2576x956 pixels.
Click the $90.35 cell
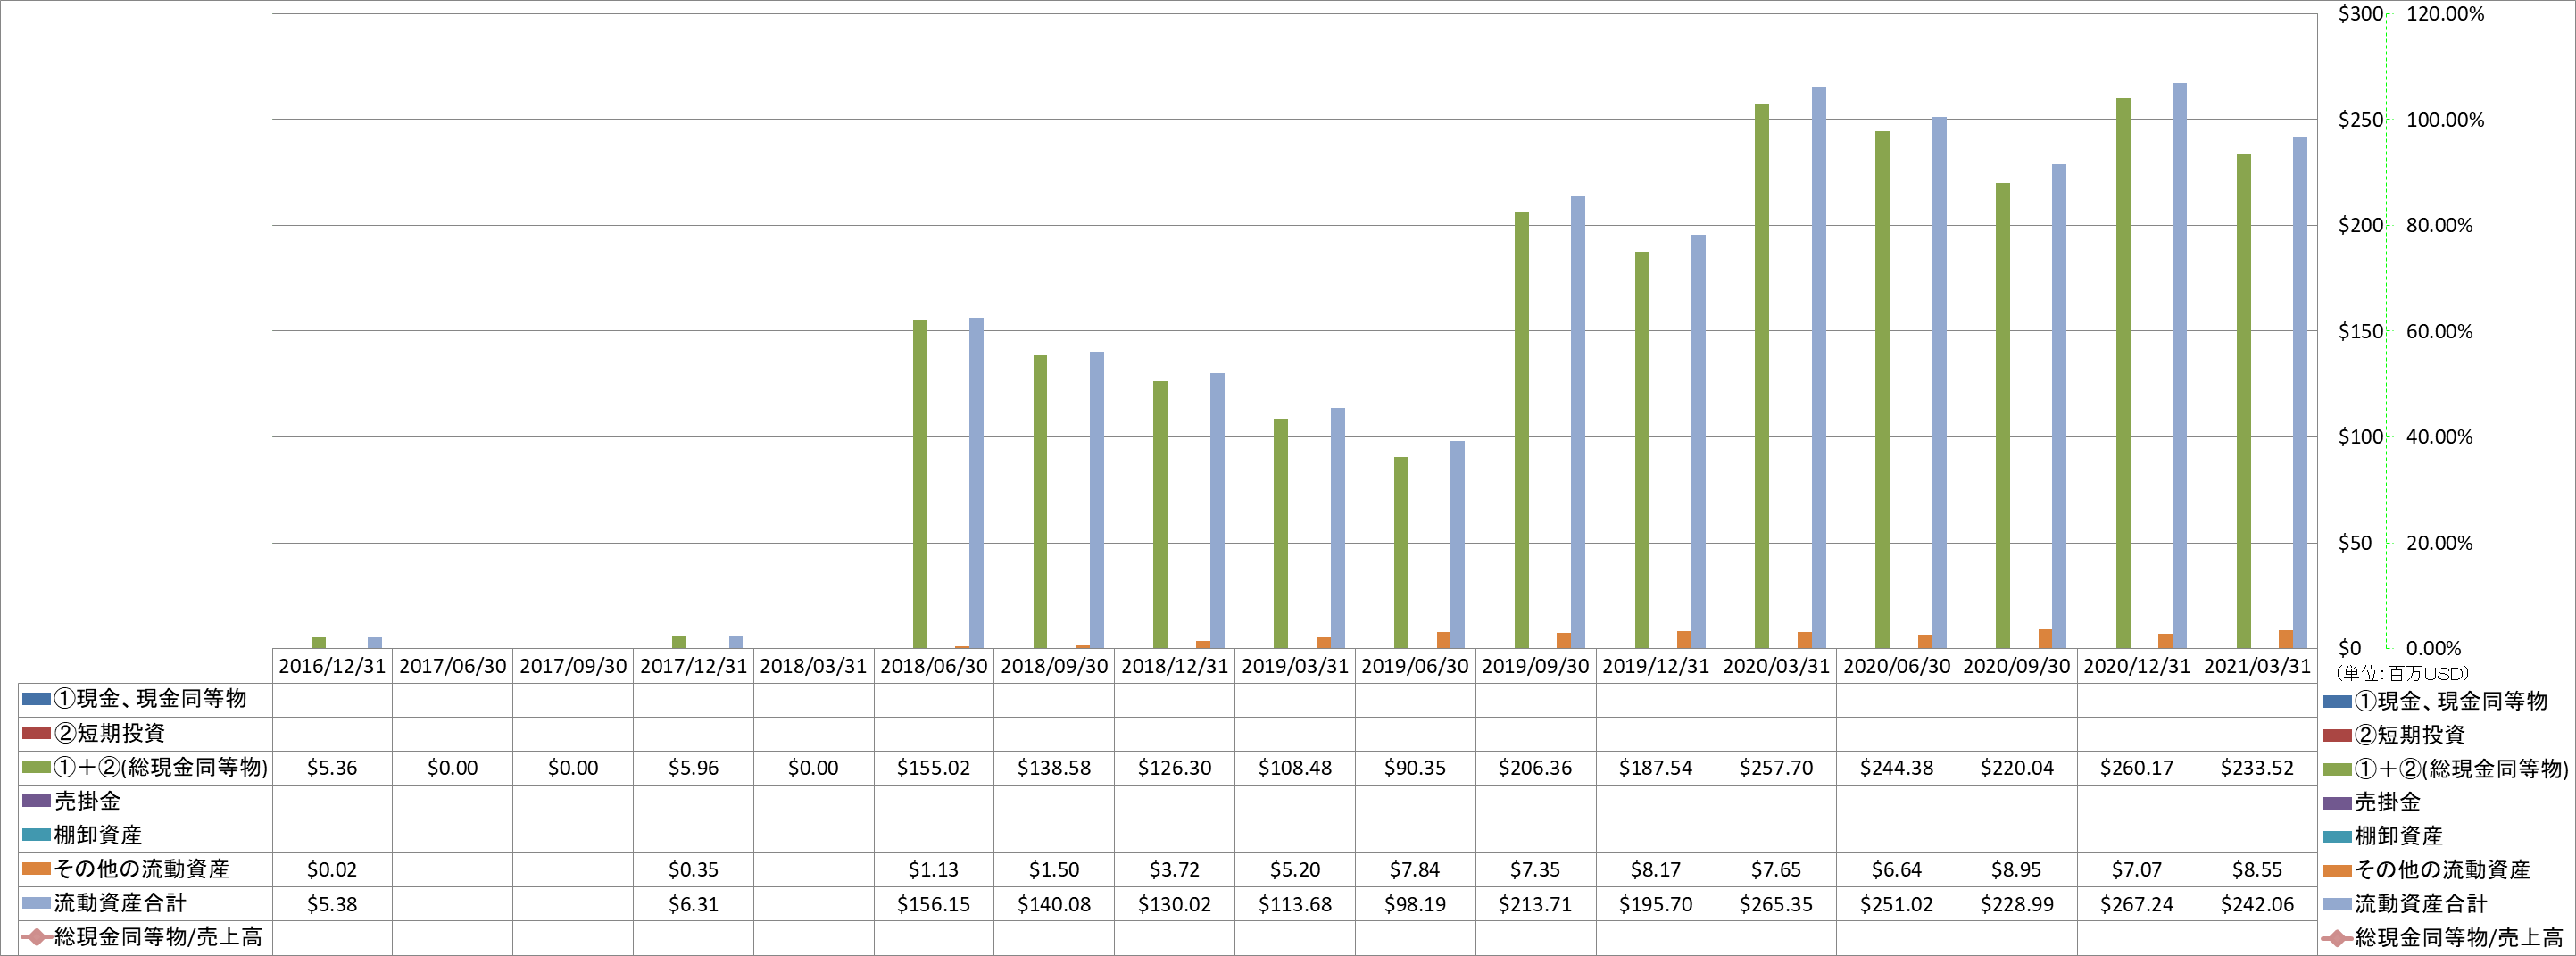1415,768
